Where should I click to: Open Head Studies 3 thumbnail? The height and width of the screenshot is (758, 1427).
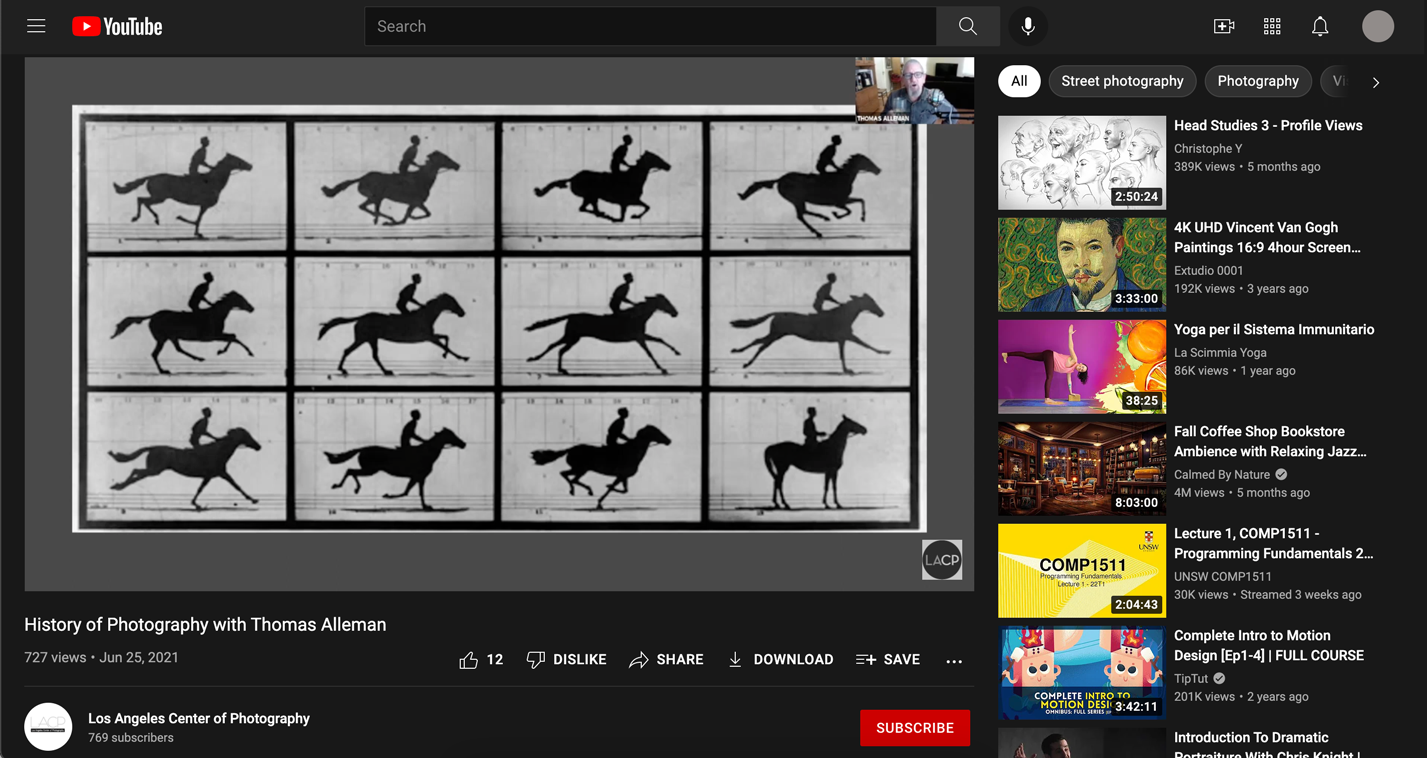click(x=1082, y=162)
